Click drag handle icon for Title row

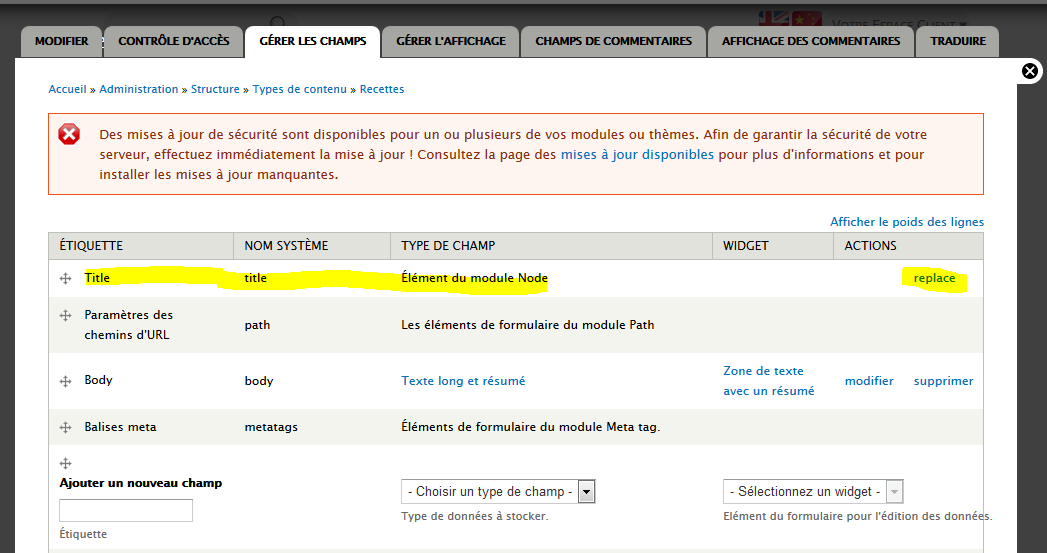coord(65,278)
